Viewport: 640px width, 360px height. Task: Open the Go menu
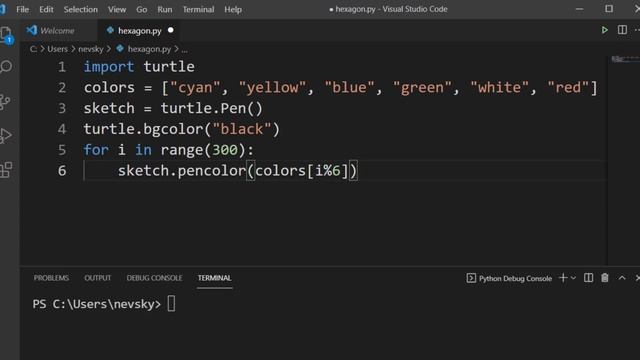click(142, 9)
